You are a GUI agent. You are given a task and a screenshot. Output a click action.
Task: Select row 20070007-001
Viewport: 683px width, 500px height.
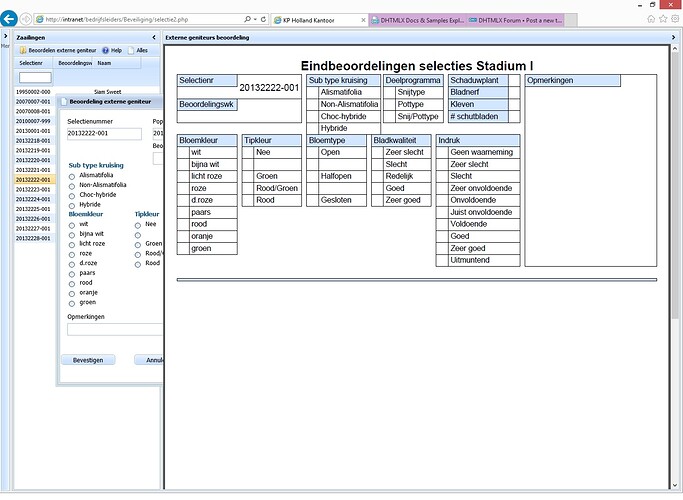pos(35,101)
